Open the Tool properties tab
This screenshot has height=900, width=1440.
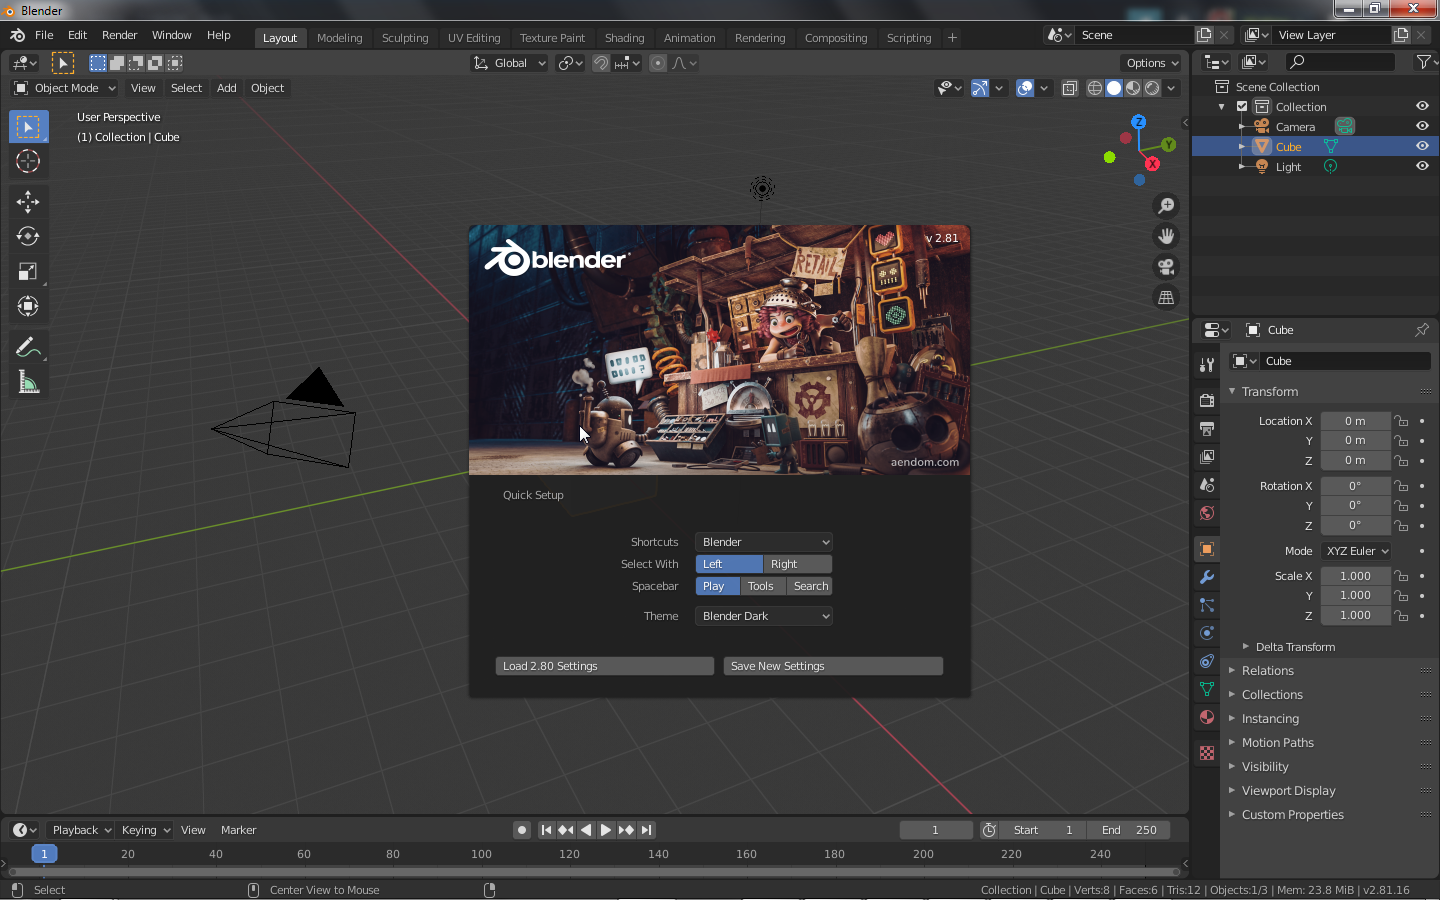(1207, 365)
